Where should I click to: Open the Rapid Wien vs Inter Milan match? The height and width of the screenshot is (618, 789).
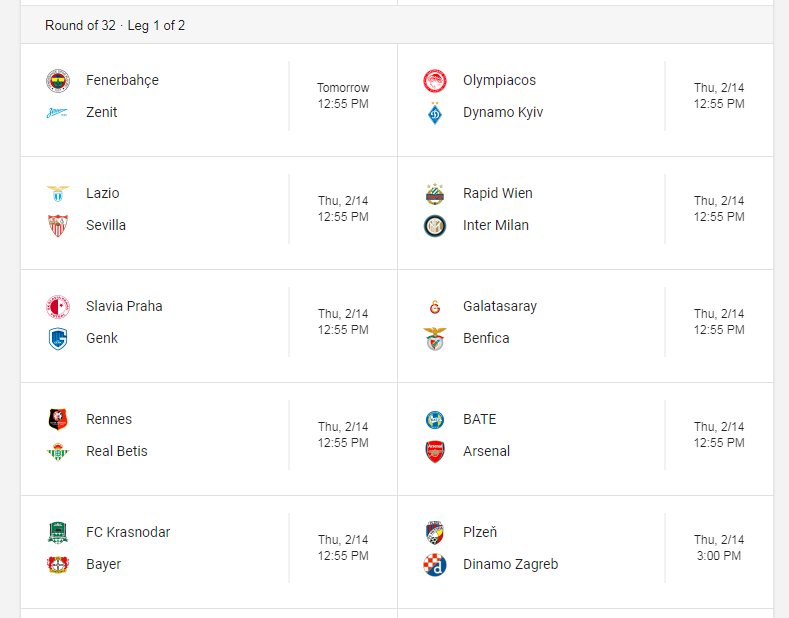pyautogui.click(x=585, y=213)
